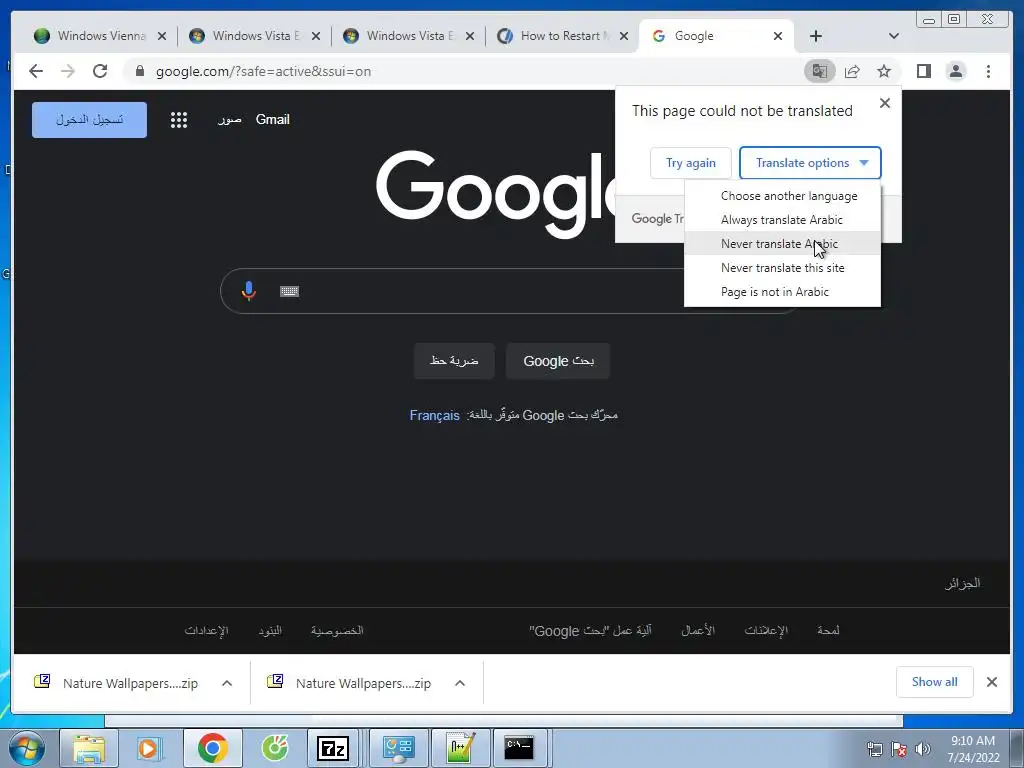This screenshot has height=768, width=1024.
Task: Click the network tray icon
Action: (874, 749)
